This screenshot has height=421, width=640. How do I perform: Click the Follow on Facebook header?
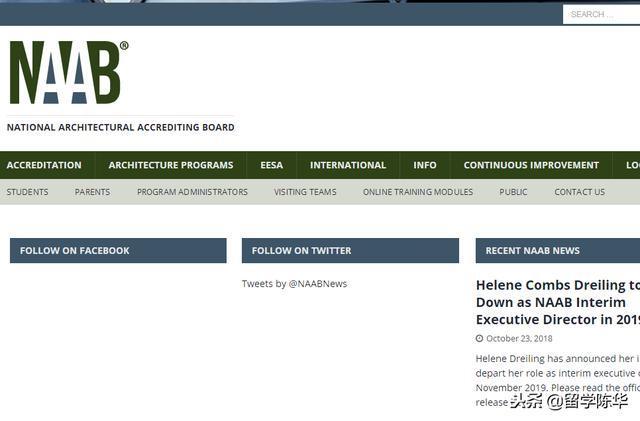click(x=118, y=251)
